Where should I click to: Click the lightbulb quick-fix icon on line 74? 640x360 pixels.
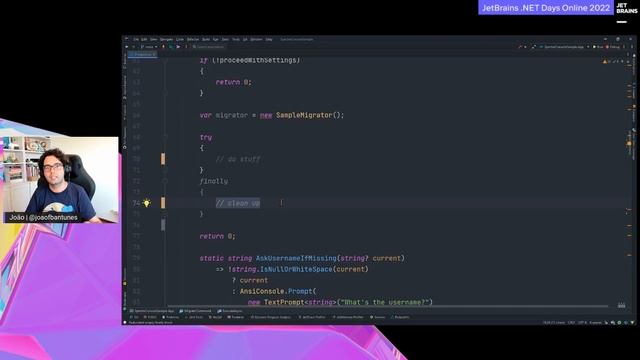coord(147,202)
